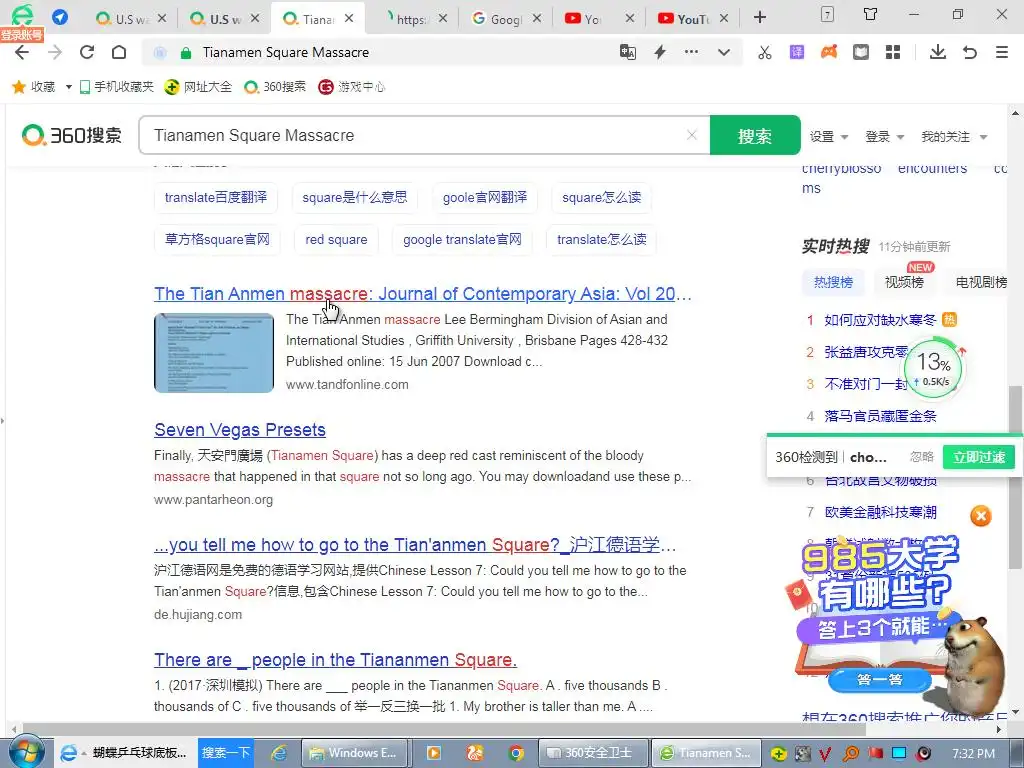
Task: Select related search translate百度翻译
Action: [216, 197]
